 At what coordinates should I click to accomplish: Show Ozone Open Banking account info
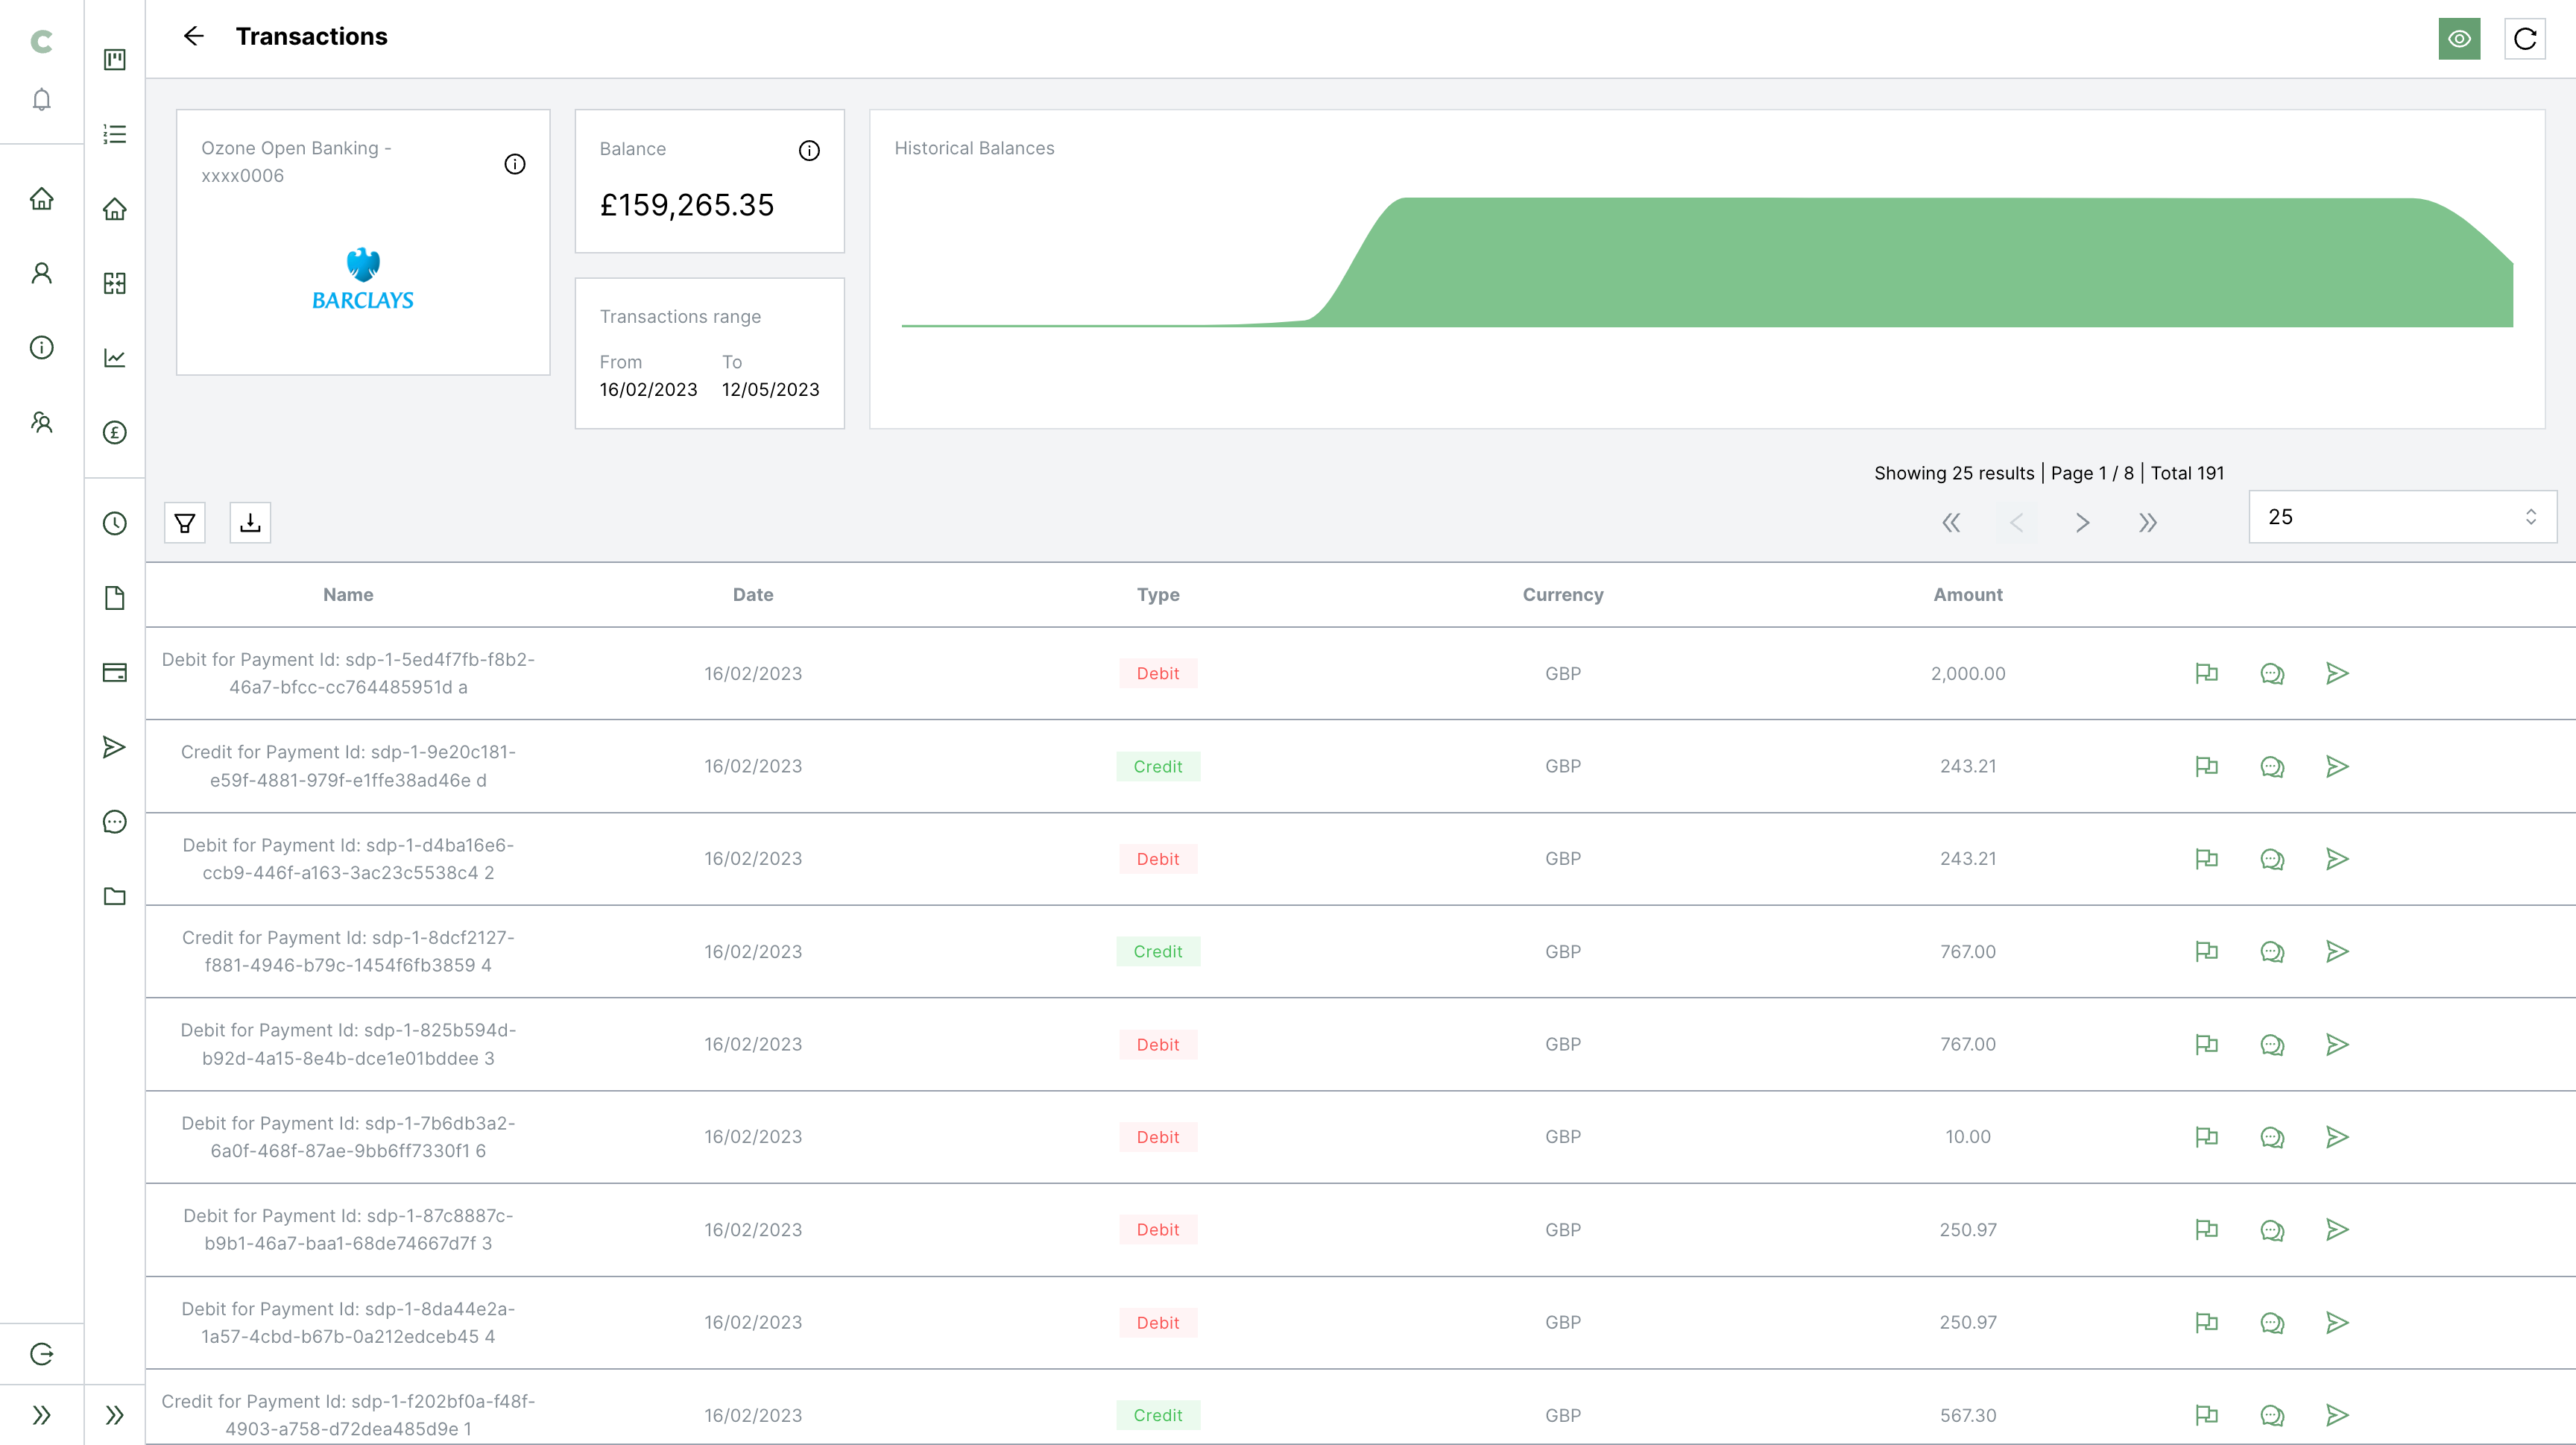515,164
